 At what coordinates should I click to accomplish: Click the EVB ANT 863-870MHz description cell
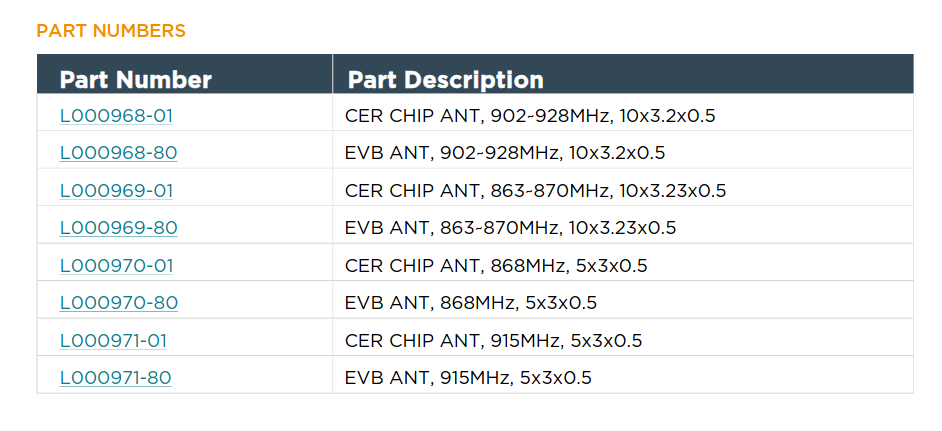pos(510,228)
